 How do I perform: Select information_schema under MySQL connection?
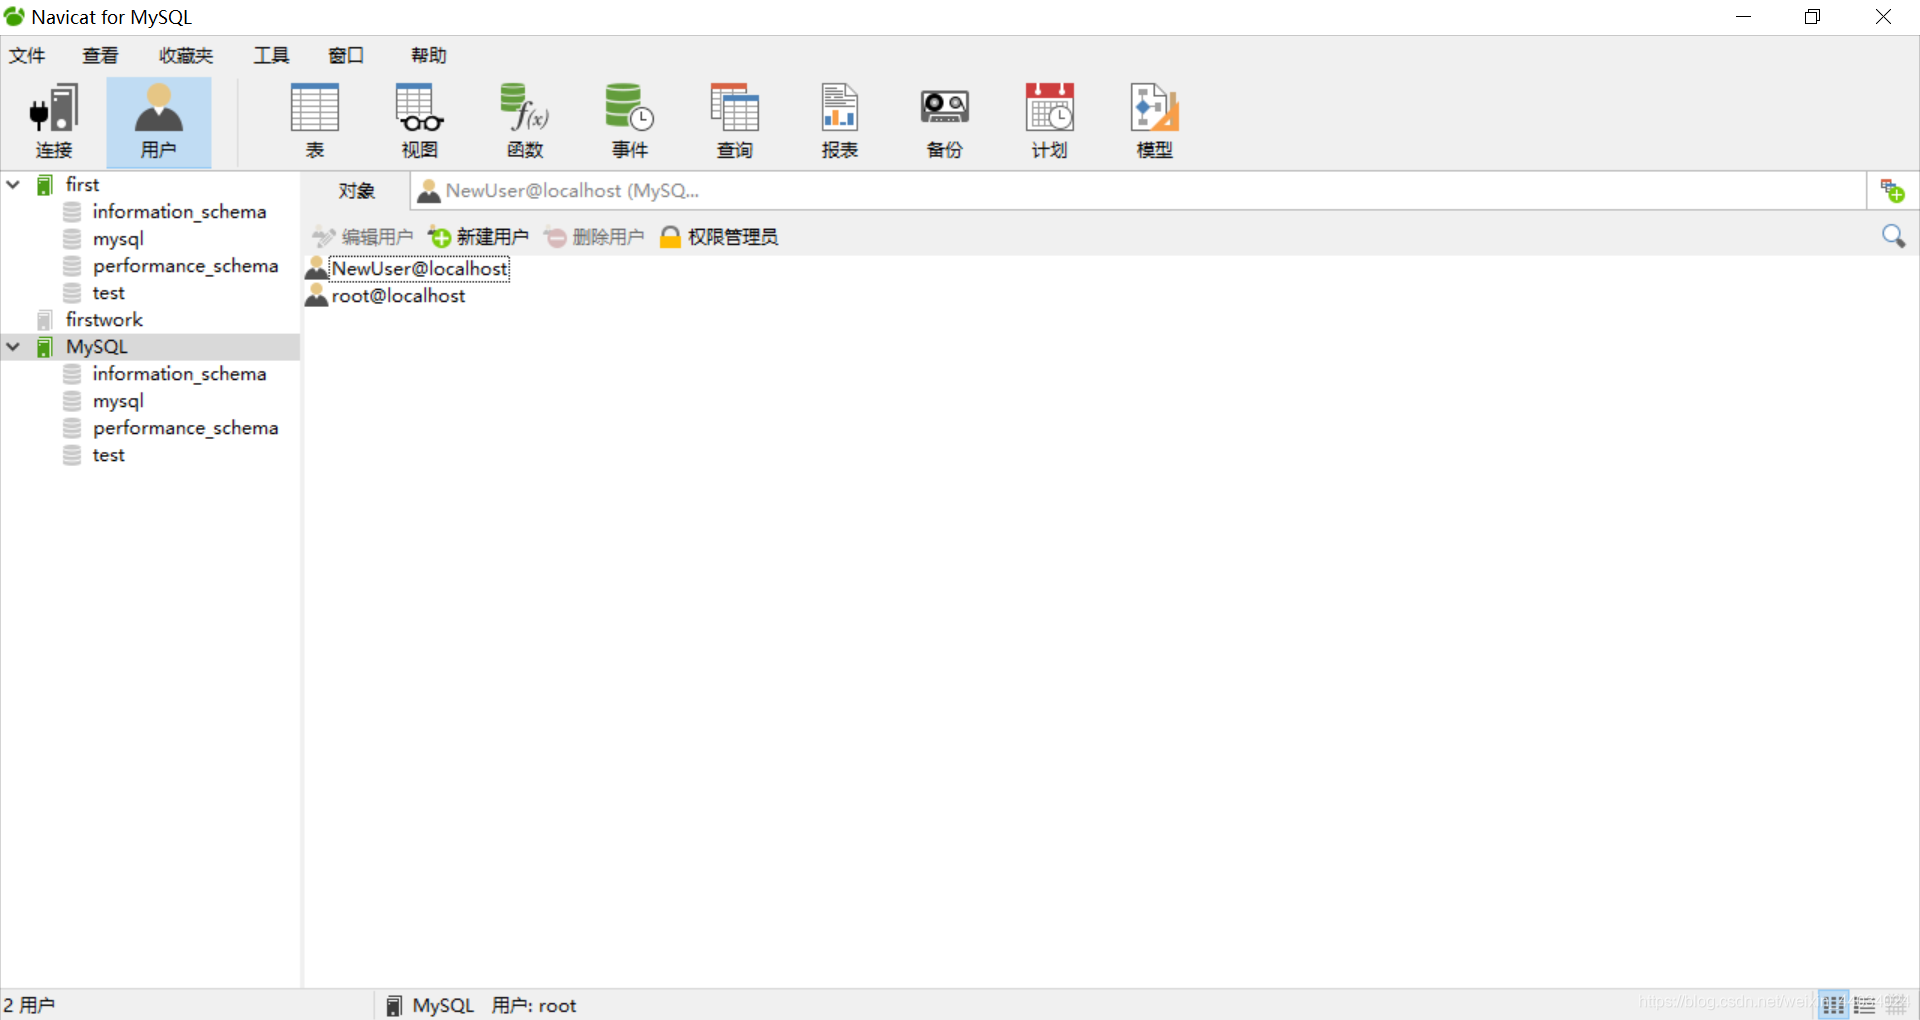point(179,374)
